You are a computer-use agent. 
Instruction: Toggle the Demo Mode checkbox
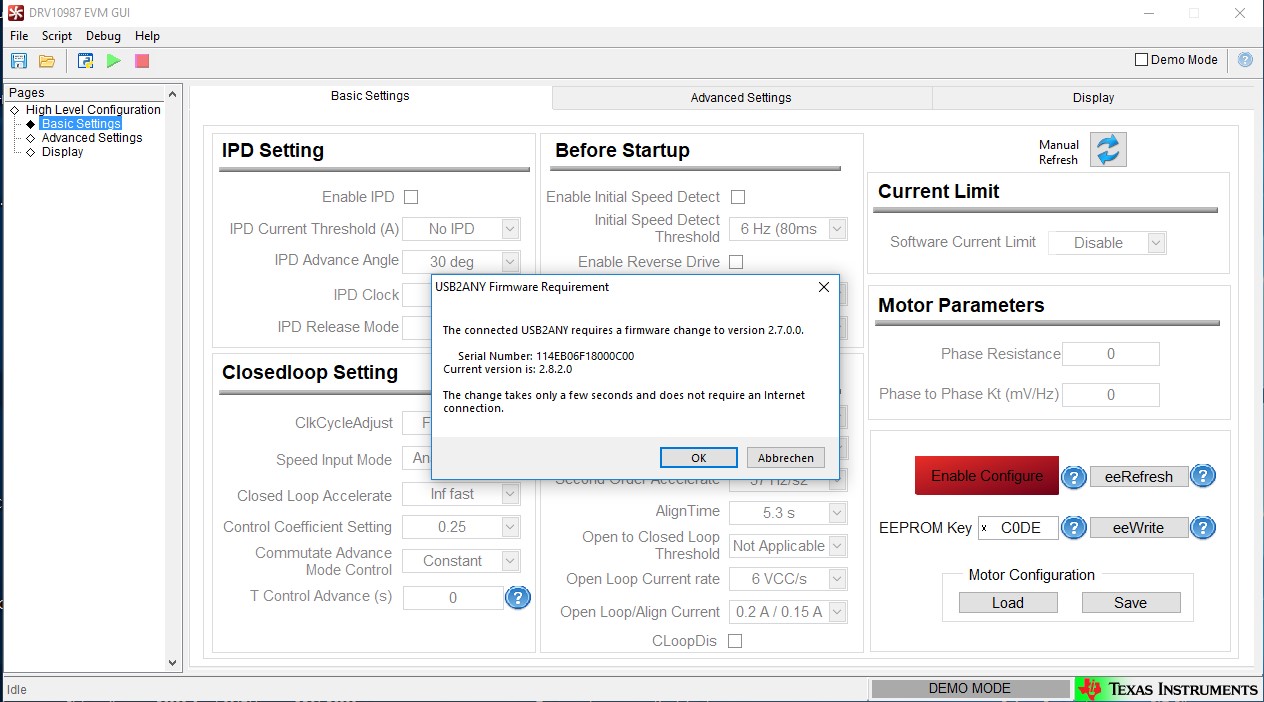1141,60
